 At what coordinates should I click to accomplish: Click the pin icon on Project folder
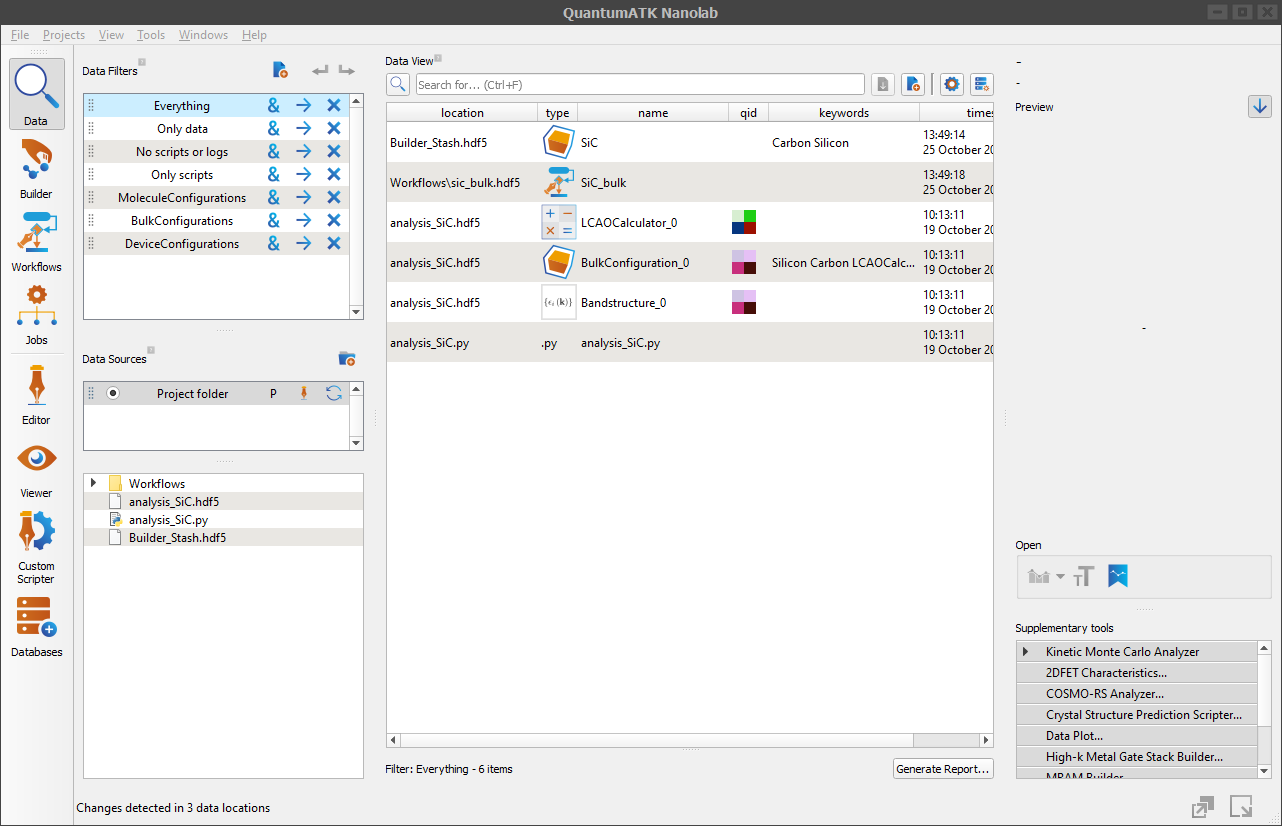coord(304,394)
